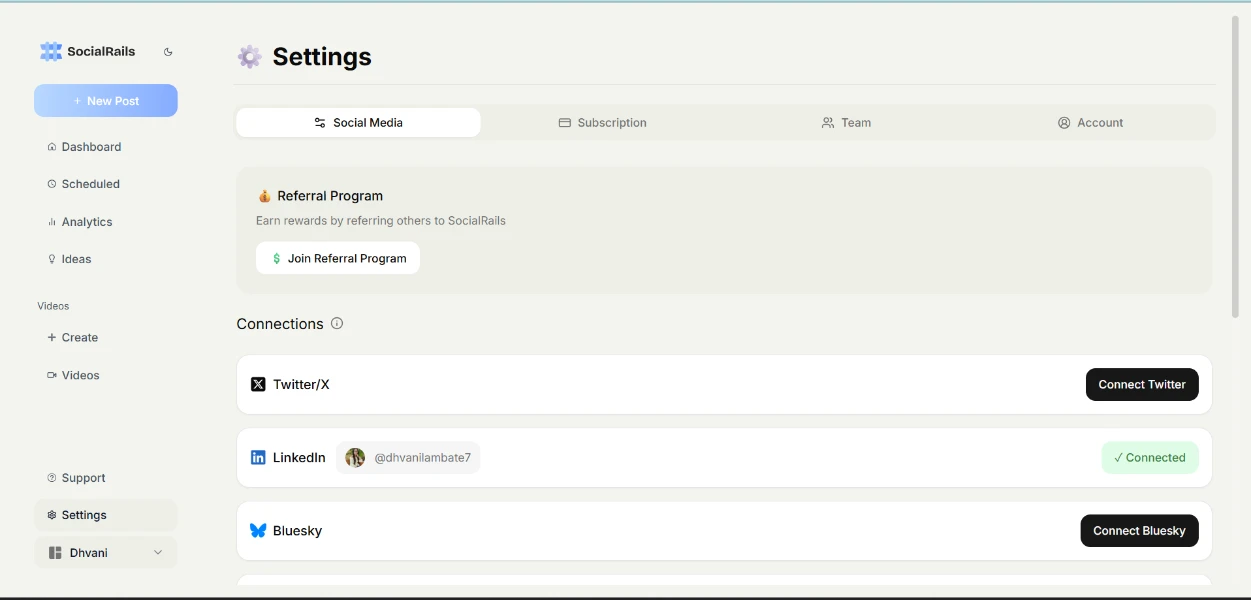
Task: Click Join Referral Program button
Action: (338, 258)
